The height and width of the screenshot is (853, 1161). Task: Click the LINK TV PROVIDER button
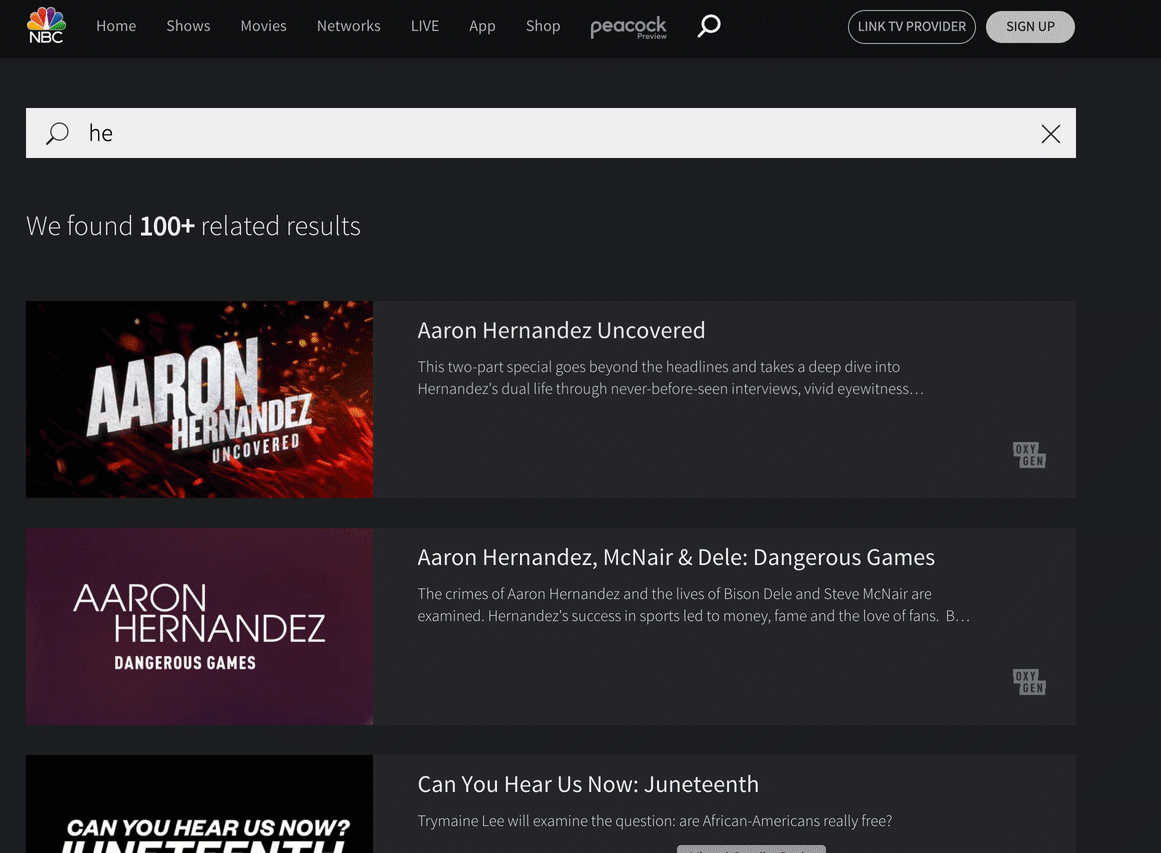point(911,27)
